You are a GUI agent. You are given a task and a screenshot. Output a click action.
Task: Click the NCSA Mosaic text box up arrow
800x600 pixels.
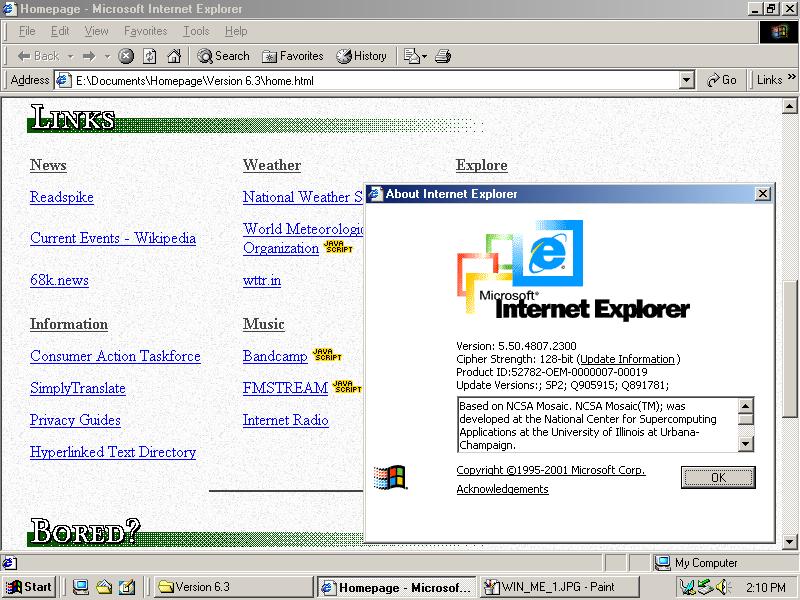pos(745,406)
